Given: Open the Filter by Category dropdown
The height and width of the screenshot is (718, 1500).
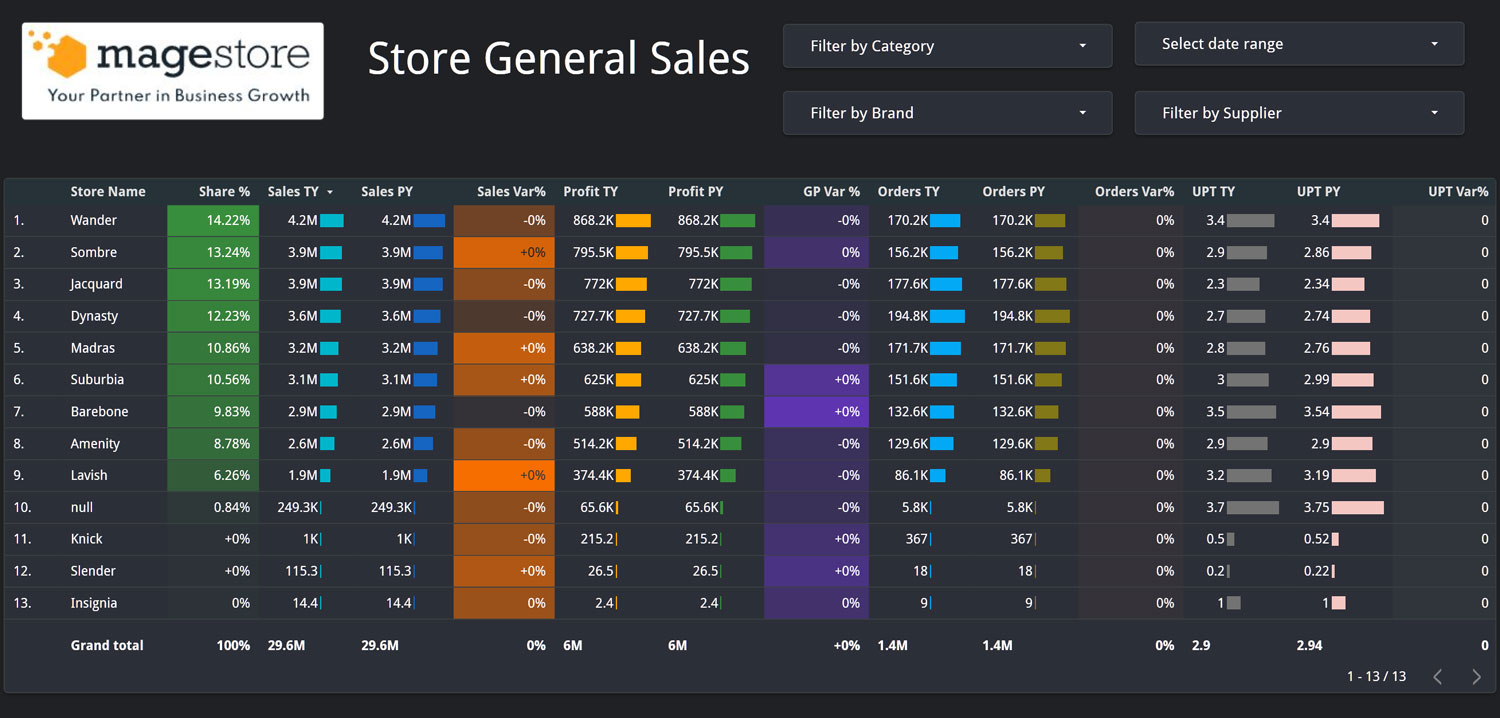Looking at the screenshot, I should click(947, 46).
